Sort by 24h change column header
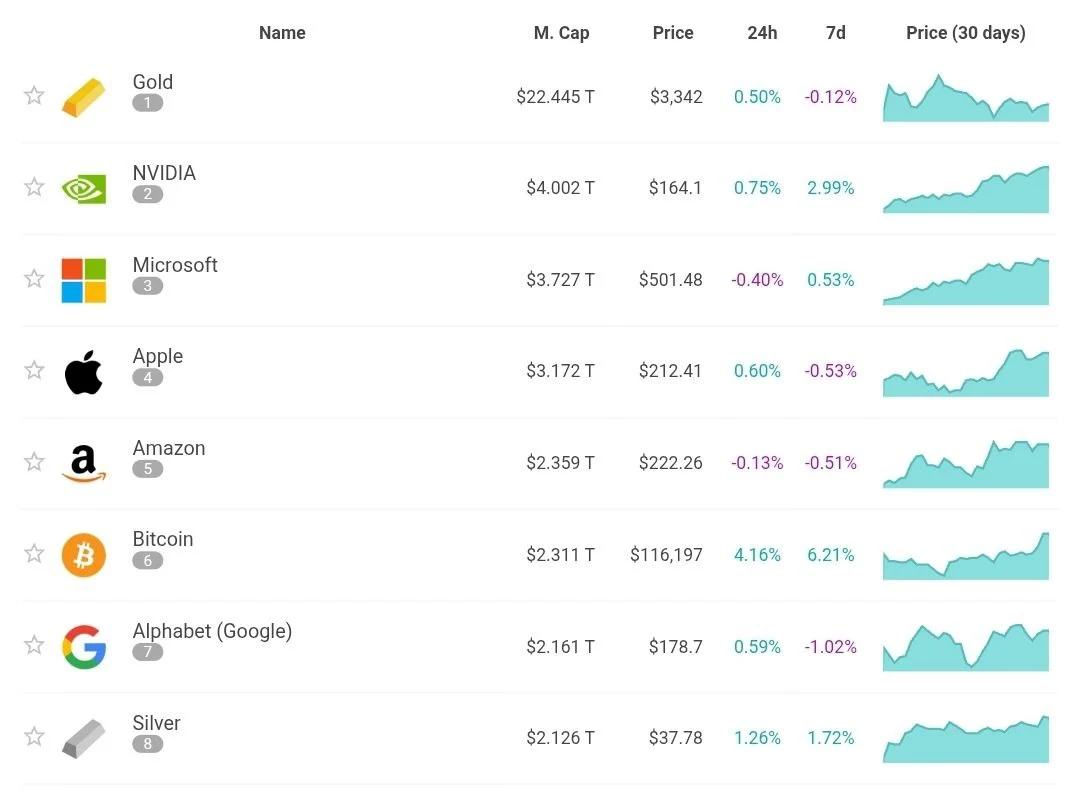Image resolution: width=1080 pixels, height=794 pixels. (762, 33)
